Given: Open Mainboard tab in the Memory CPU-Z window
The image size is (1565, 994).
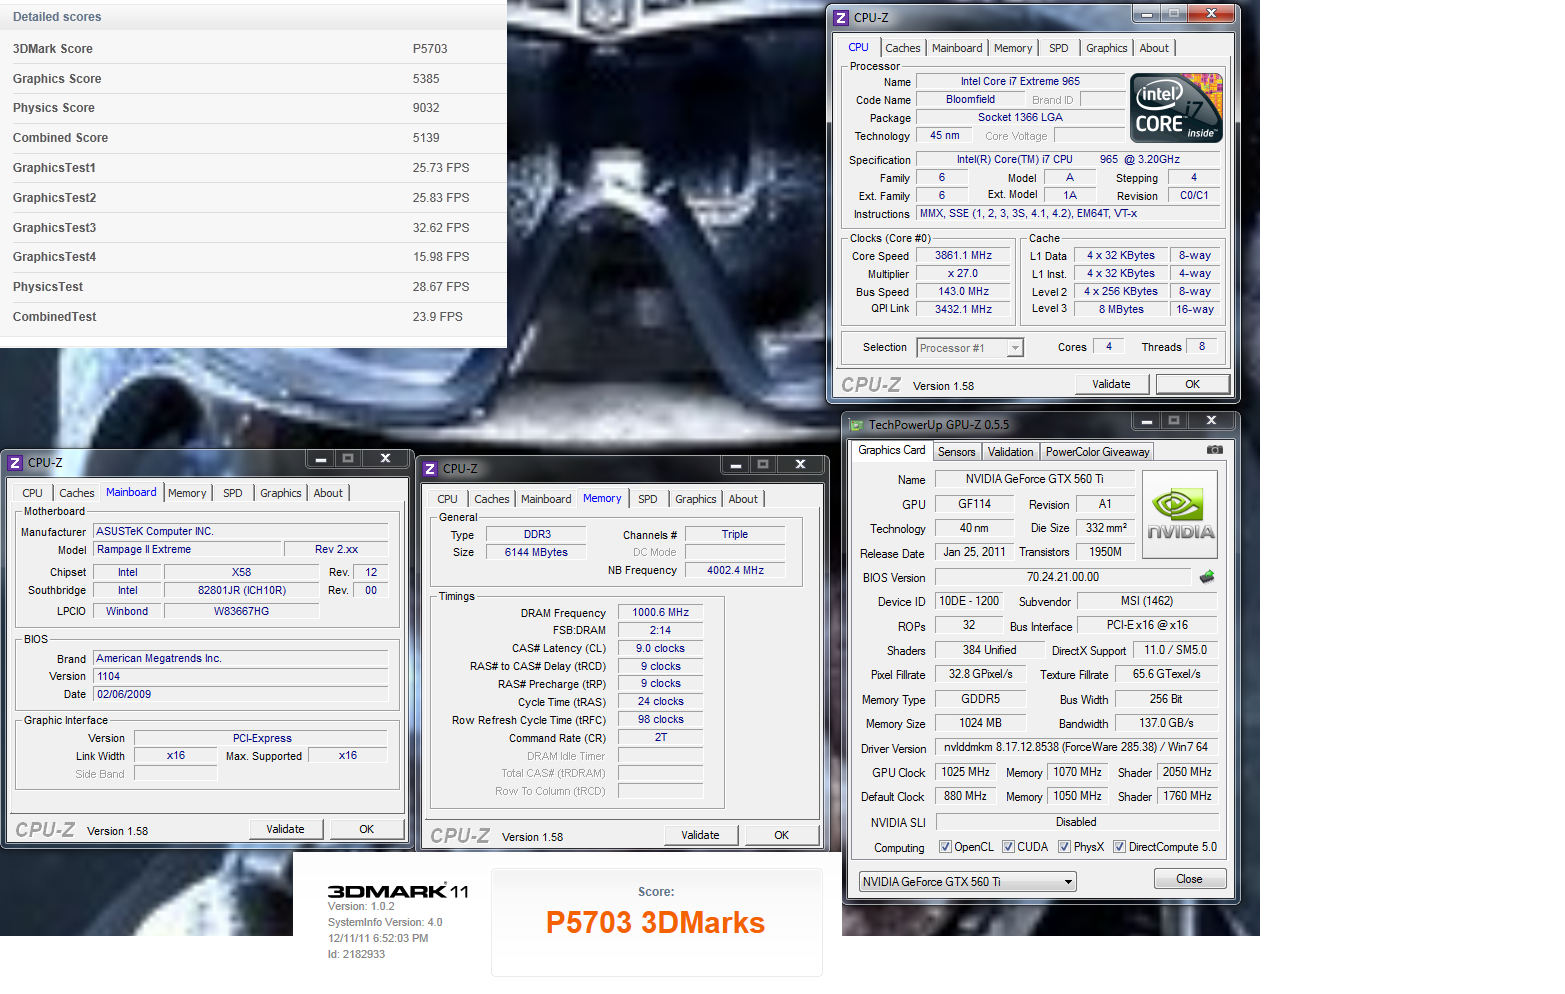Looking at the screenshot, I should pyautogui.click(x=546, y=499).
